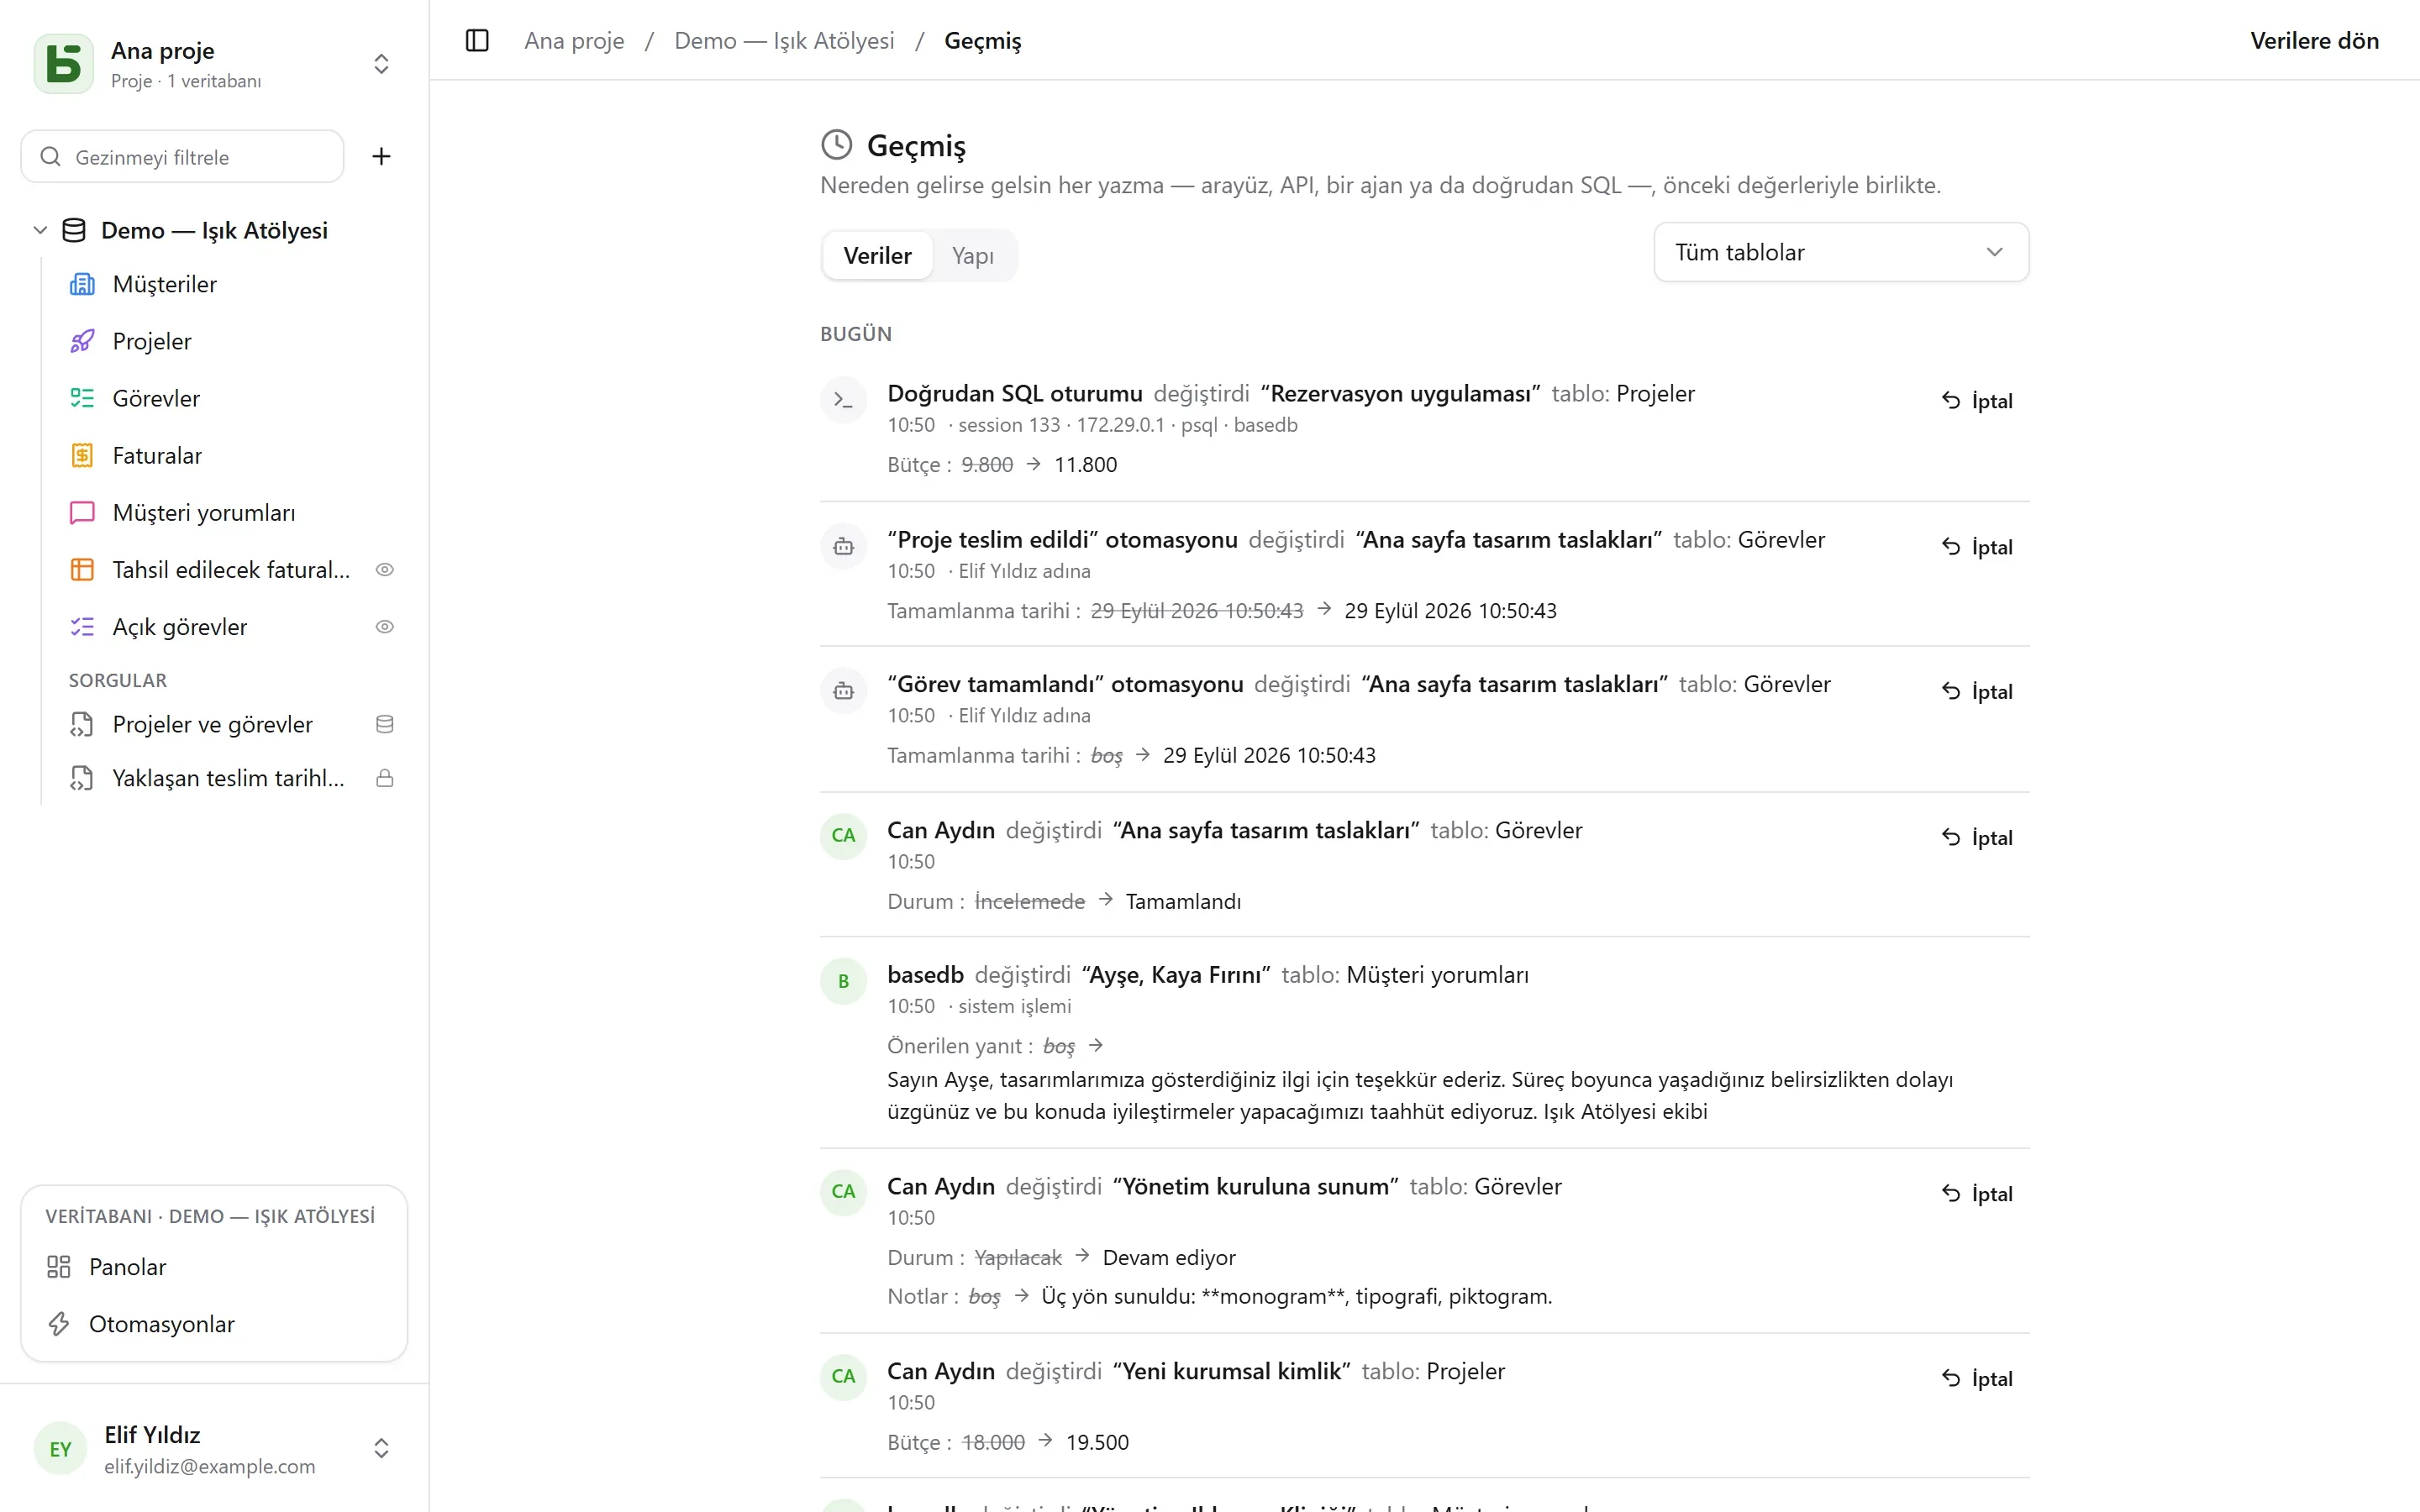Click robot icon of Görev tamamlandı otomasyonu
2420x1512 pixels.
843,691
